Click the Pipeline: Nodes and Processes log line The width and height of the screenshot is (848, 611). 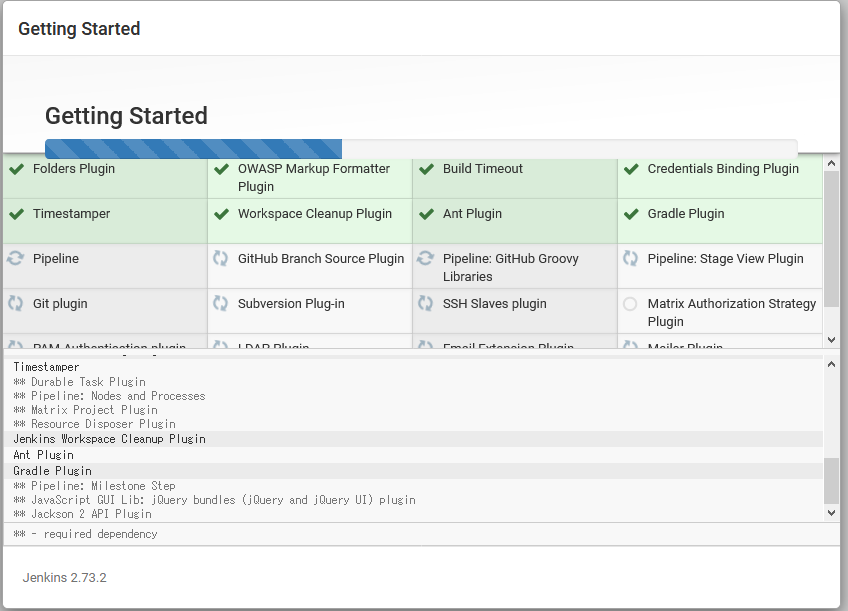(x=109, y=396)
